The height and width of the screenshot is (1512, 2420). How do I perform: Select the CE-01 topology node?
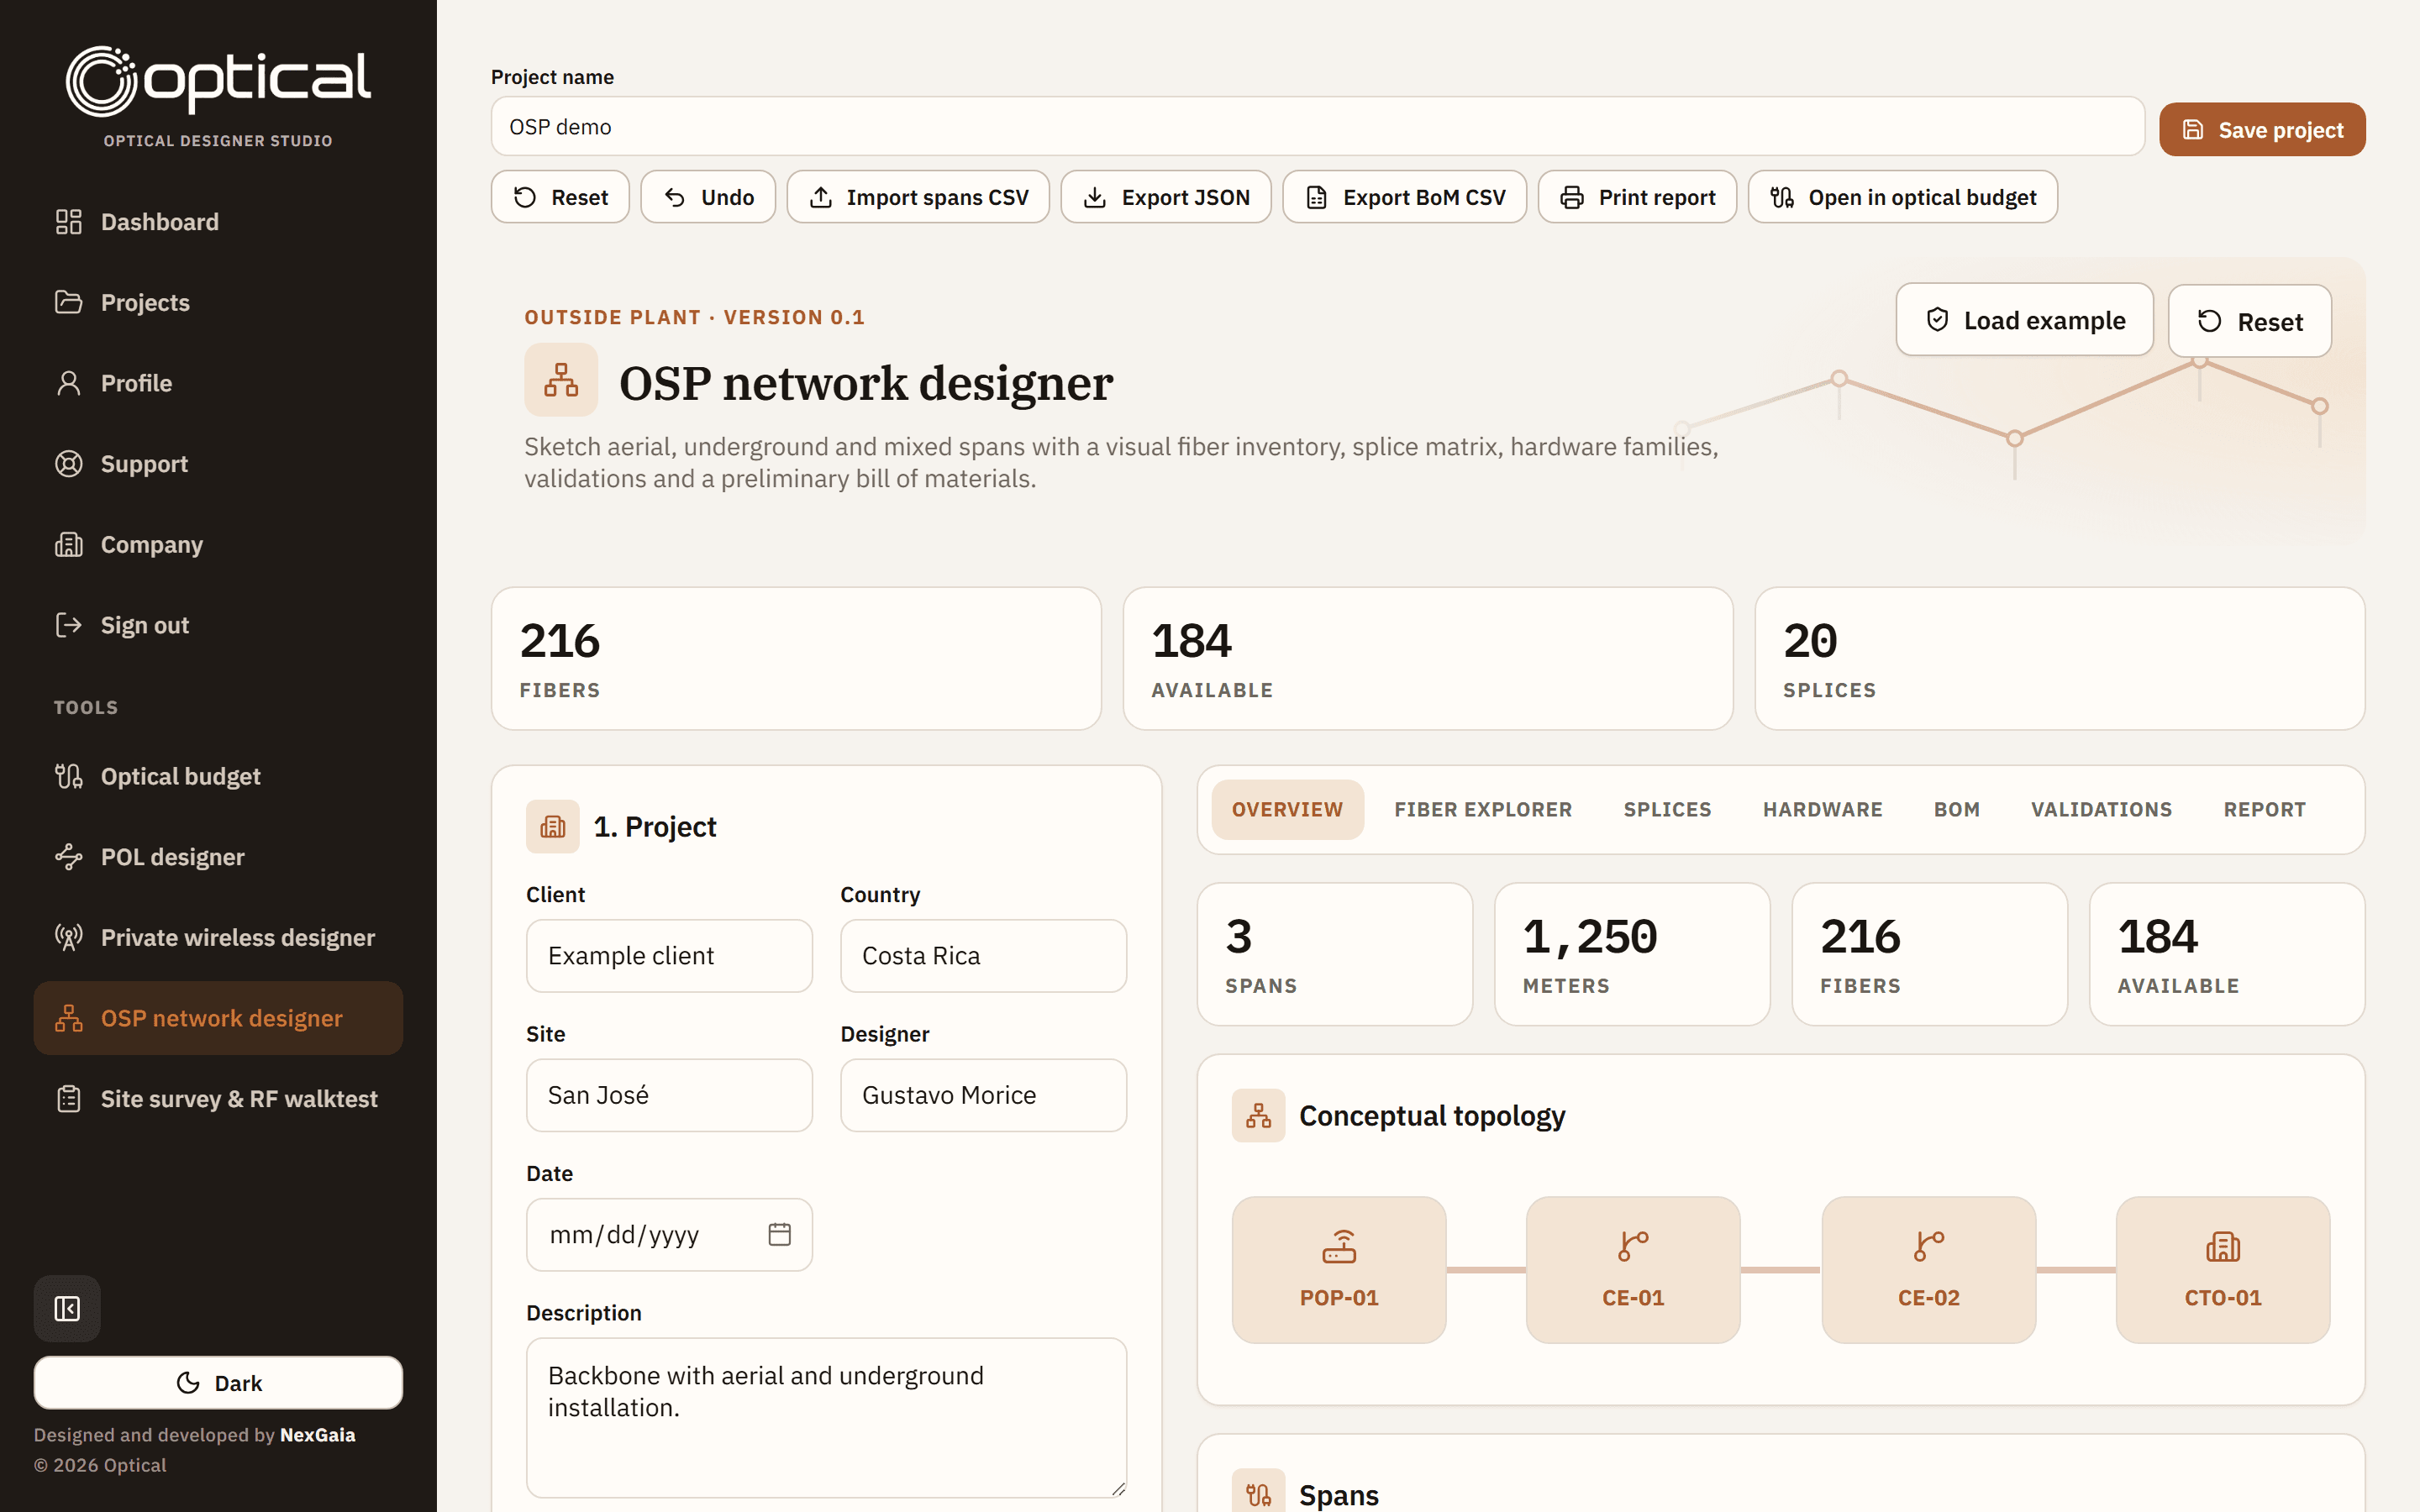(1633, 1270)
